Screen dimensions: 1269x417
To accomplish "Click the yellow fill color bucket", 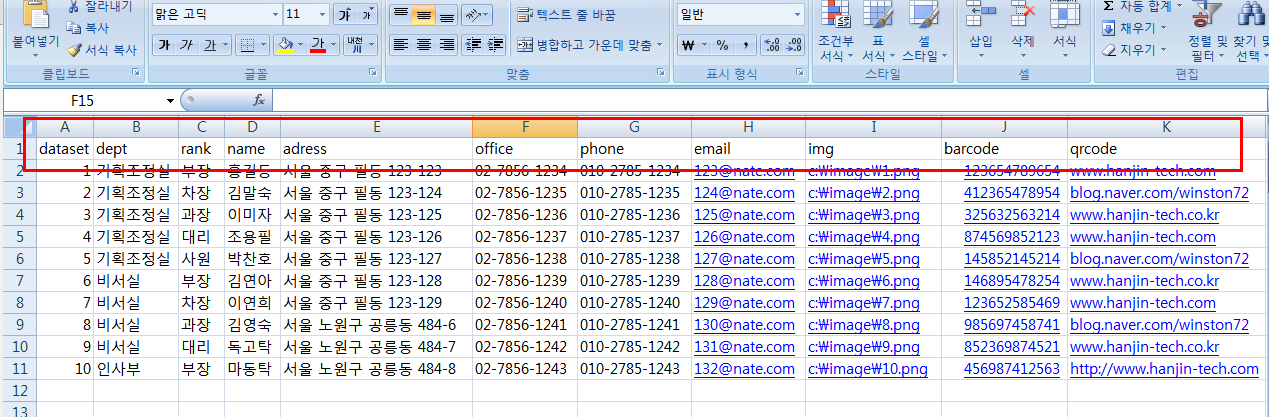I will [x=286, y=45].
